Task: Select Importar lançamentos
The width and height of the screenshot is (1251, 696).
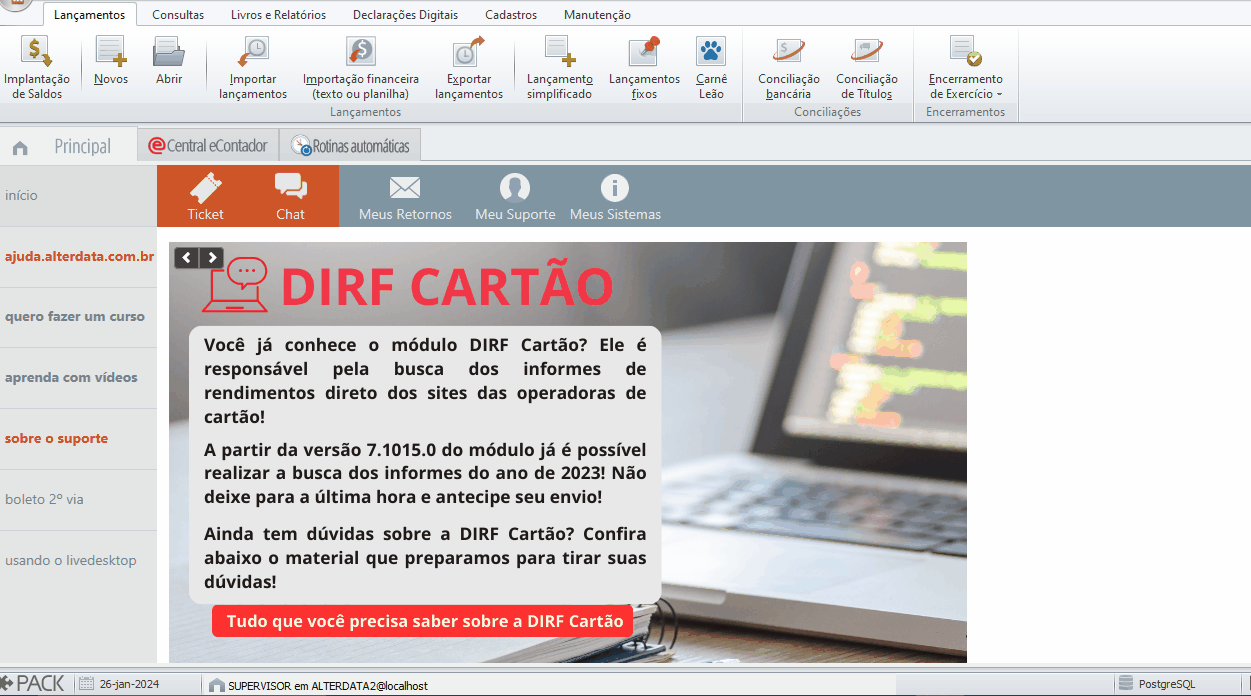Action: pos(253,67)
